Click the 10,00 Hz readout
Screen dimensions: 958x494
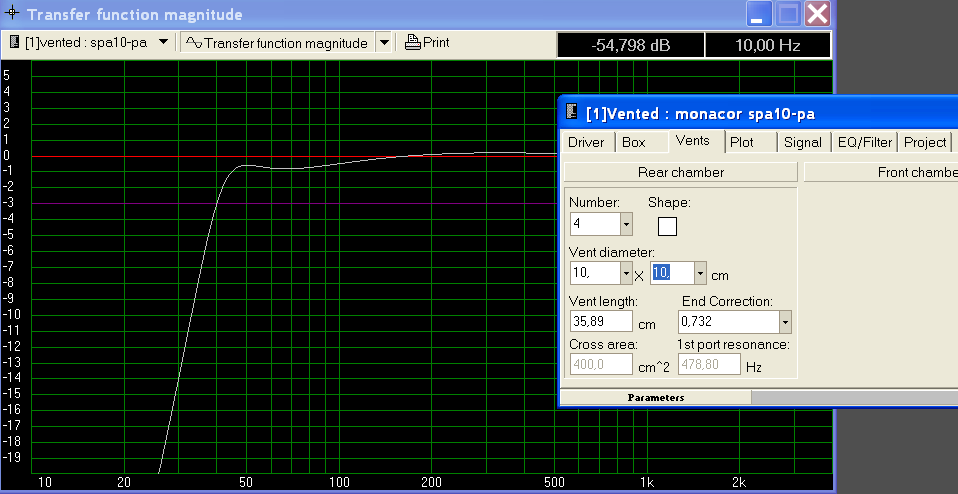click(768, 45)
